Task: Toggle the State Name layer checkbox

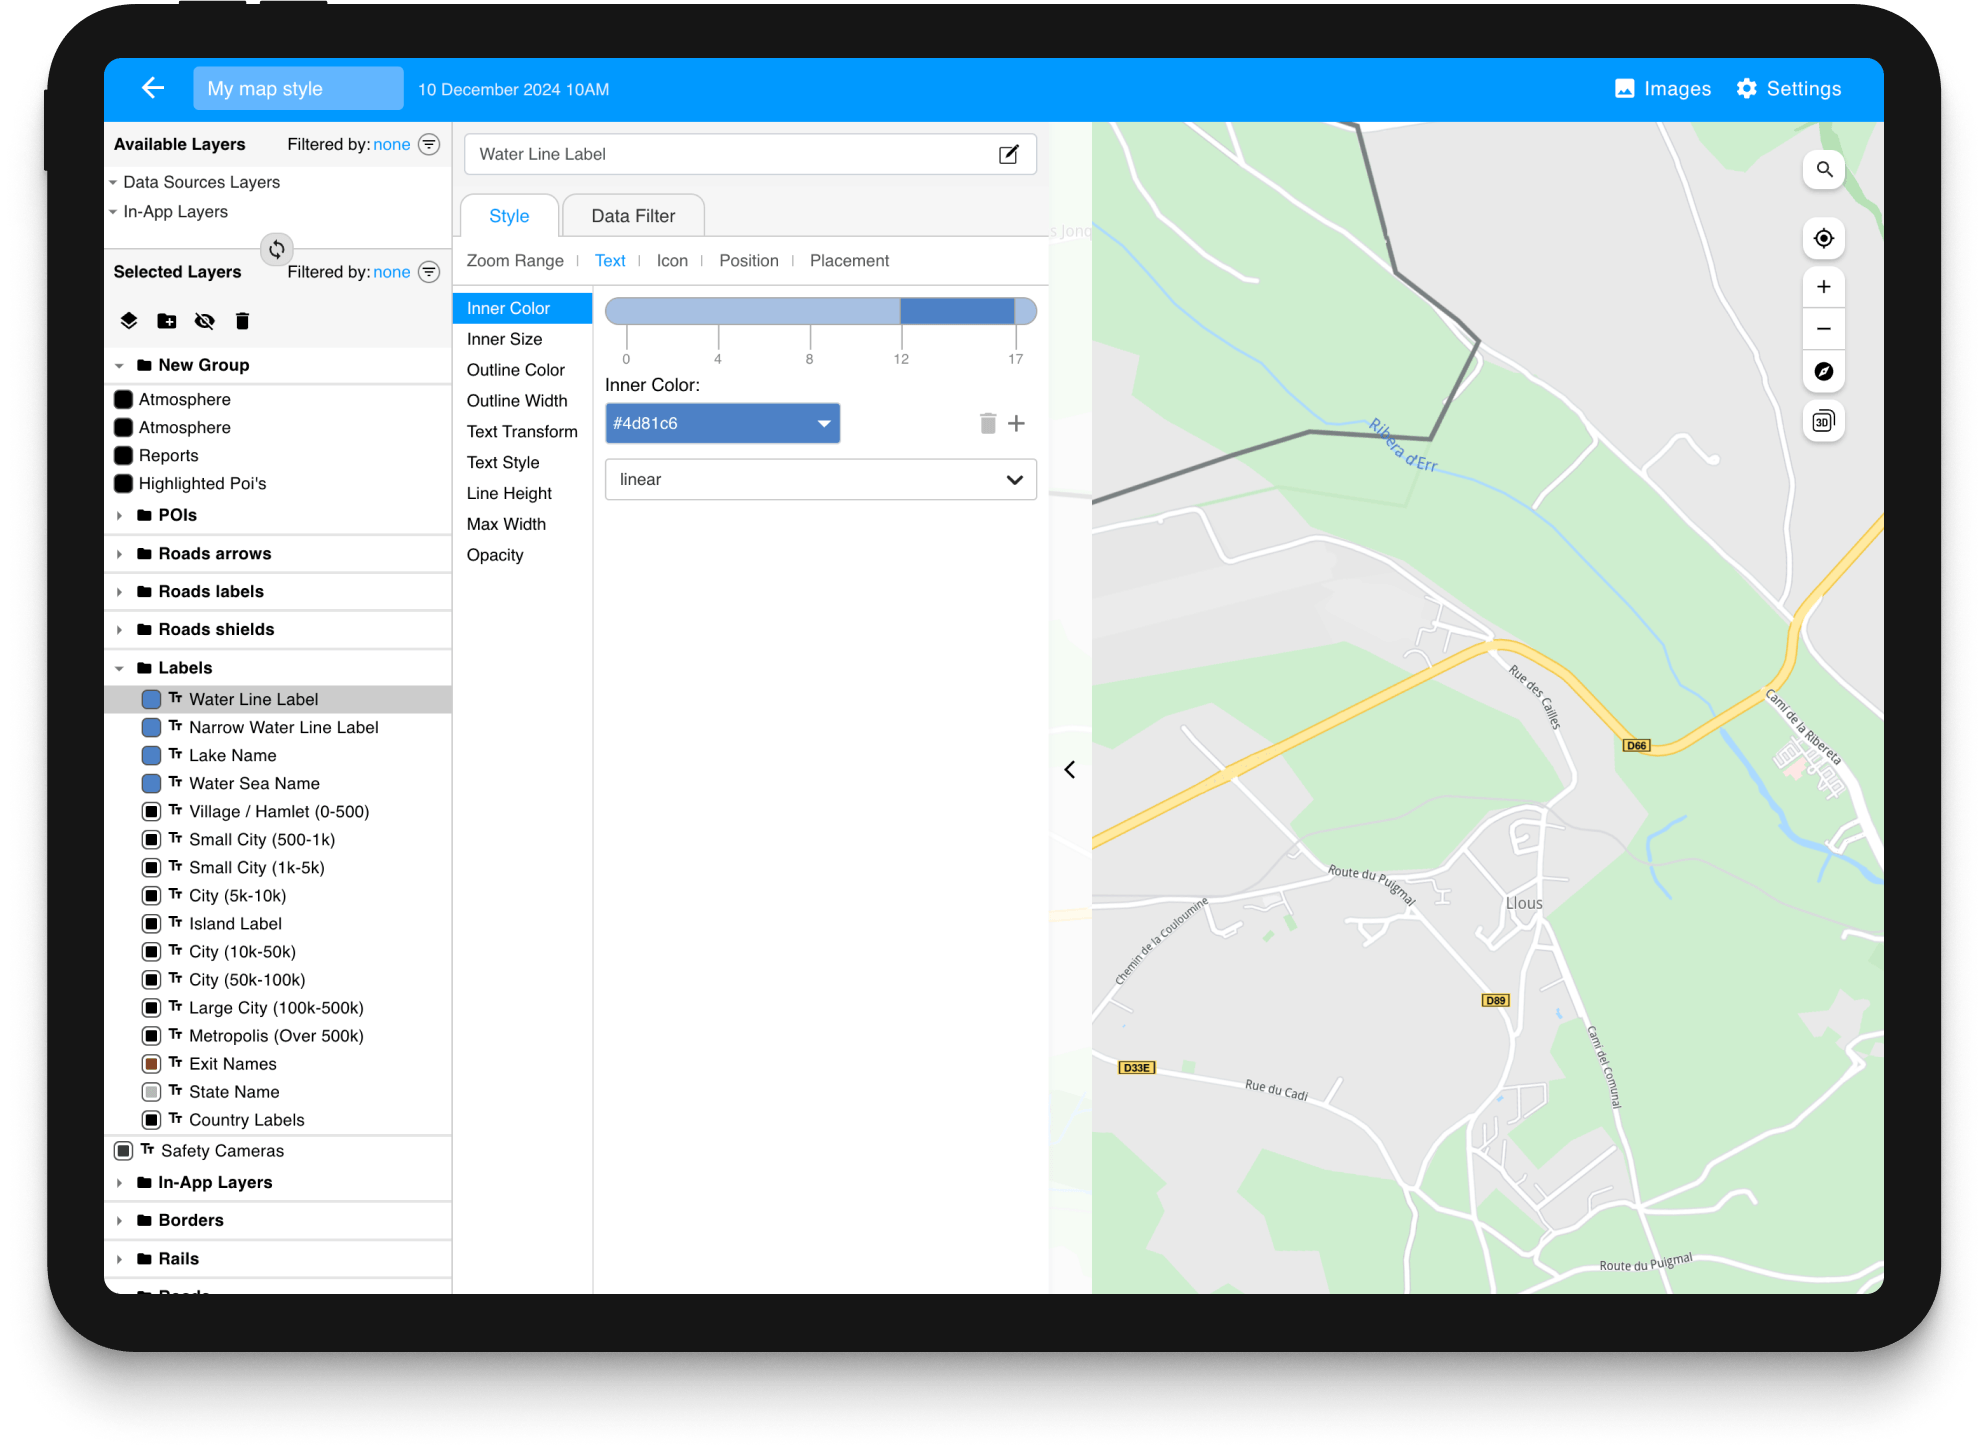Action: pos(151,1091)
